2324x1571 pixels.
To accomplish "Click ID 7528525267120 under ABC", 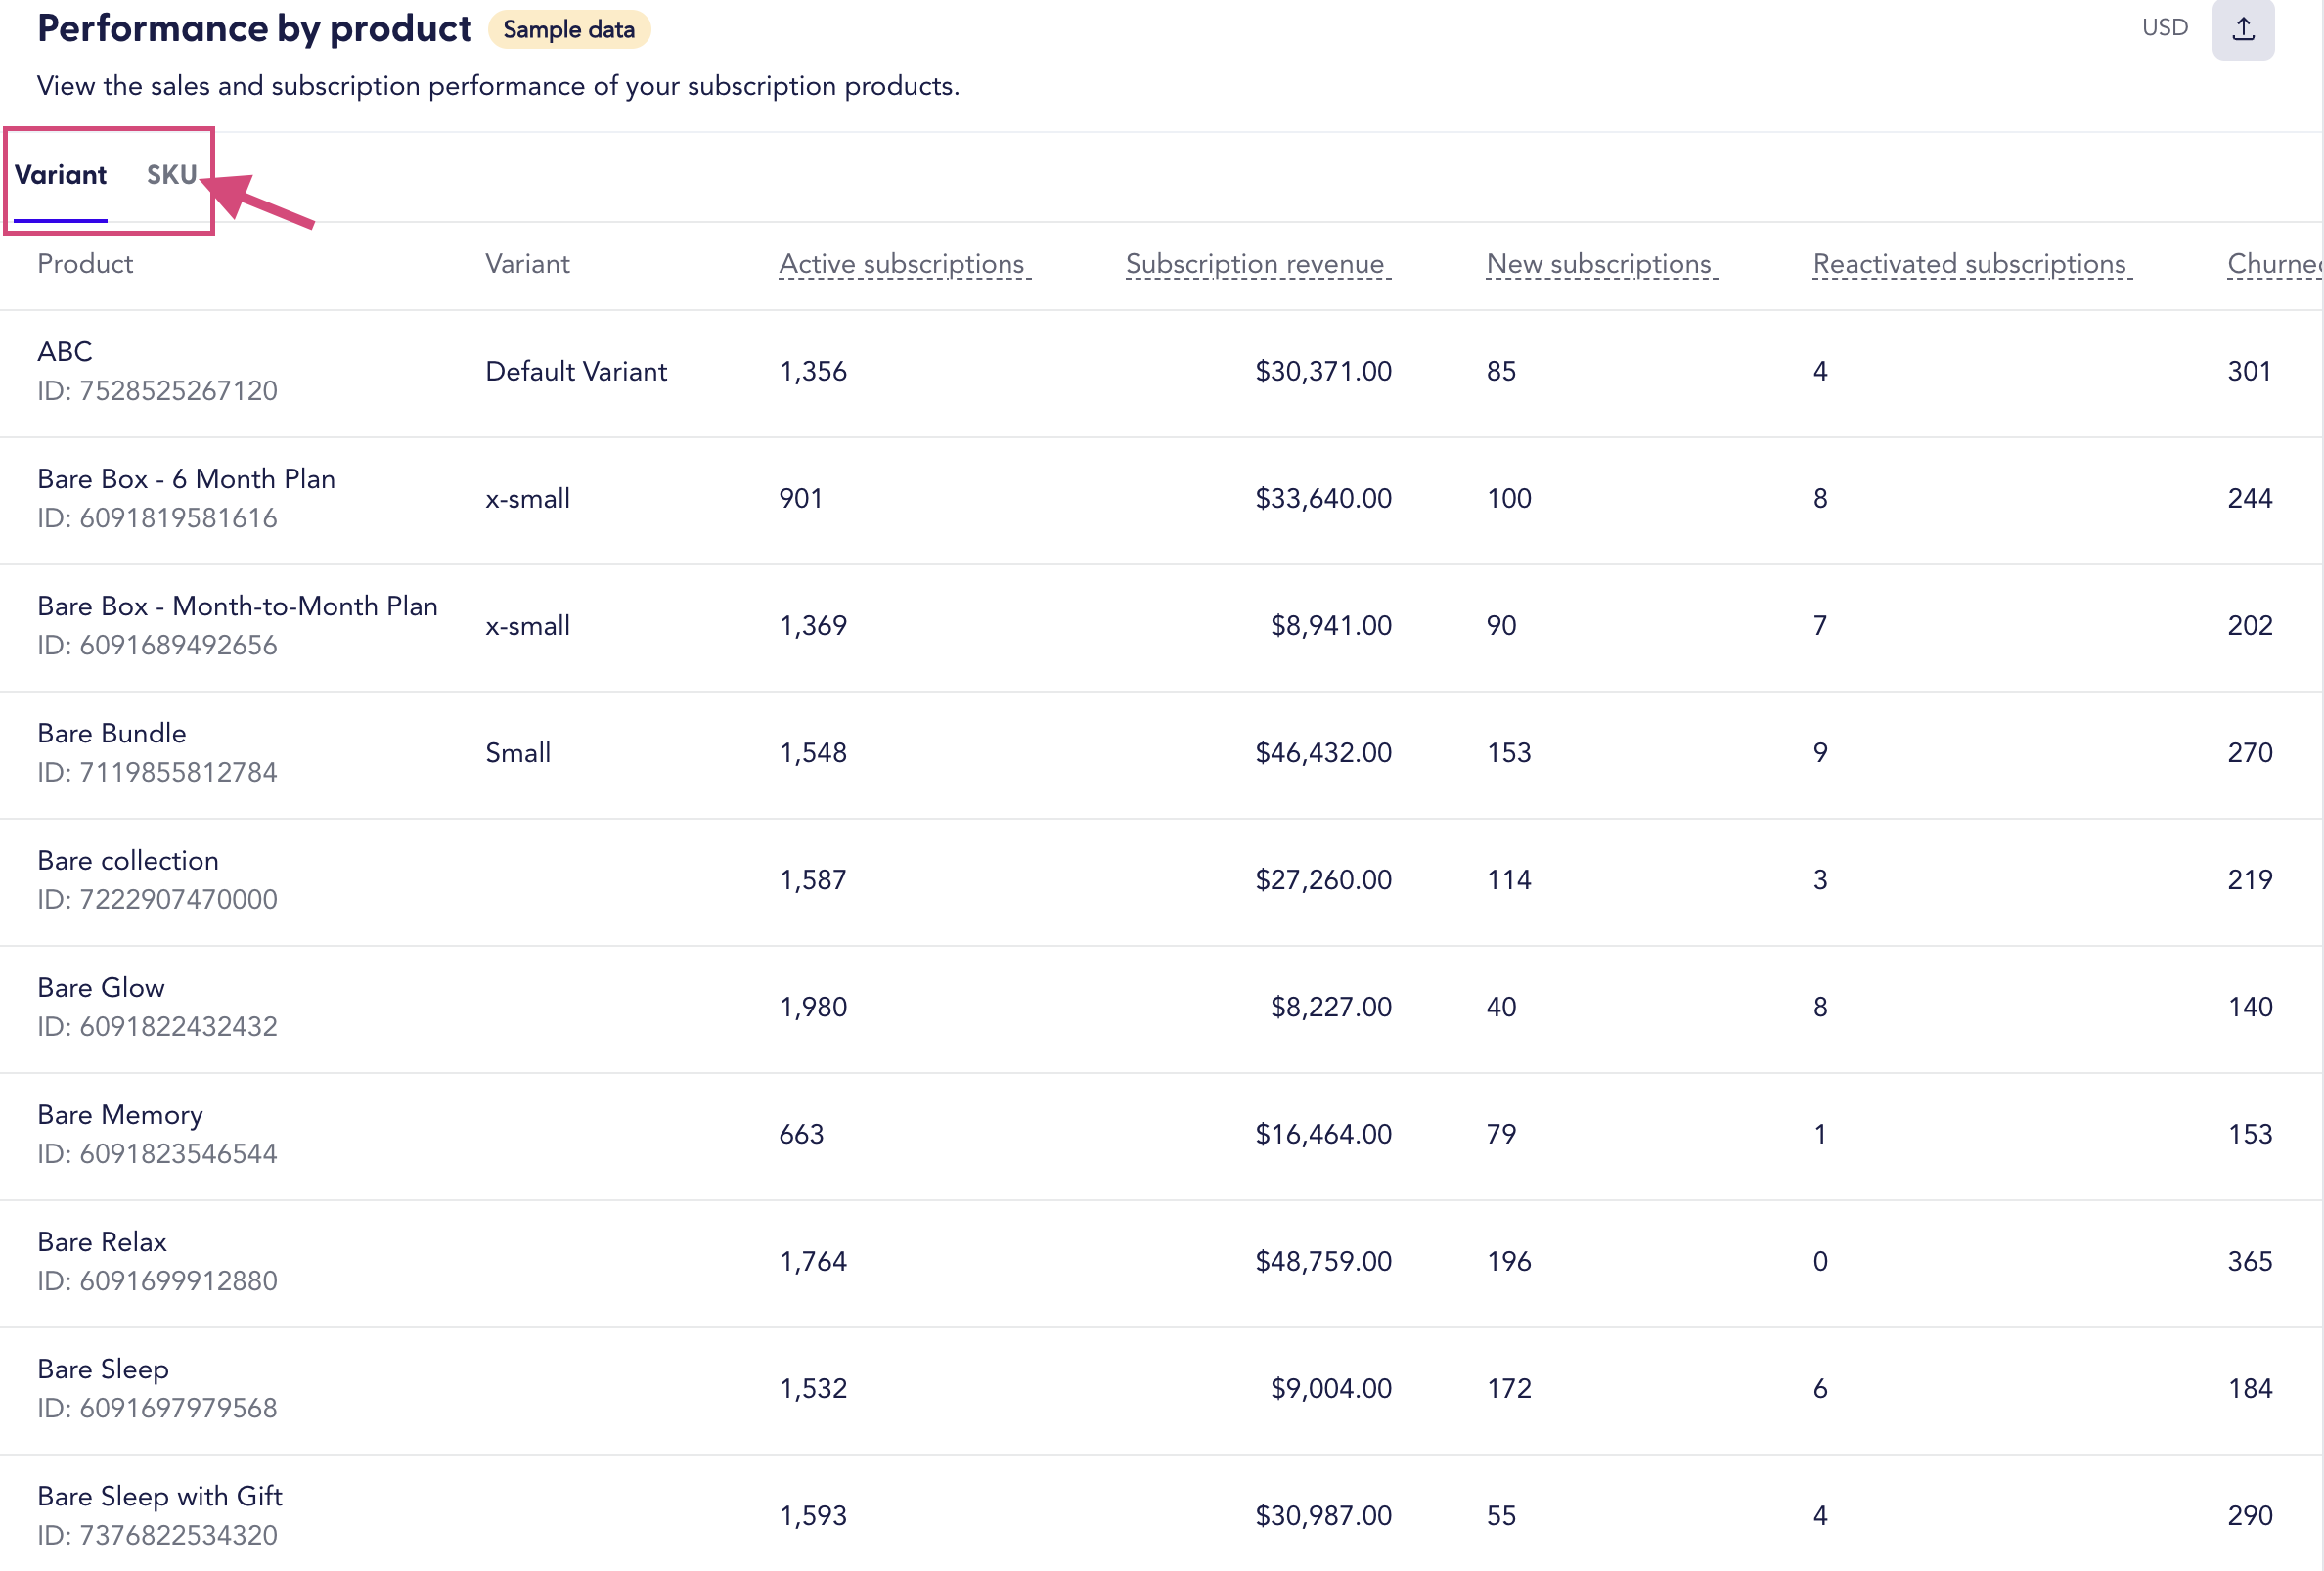I will (x=157, y=391).
